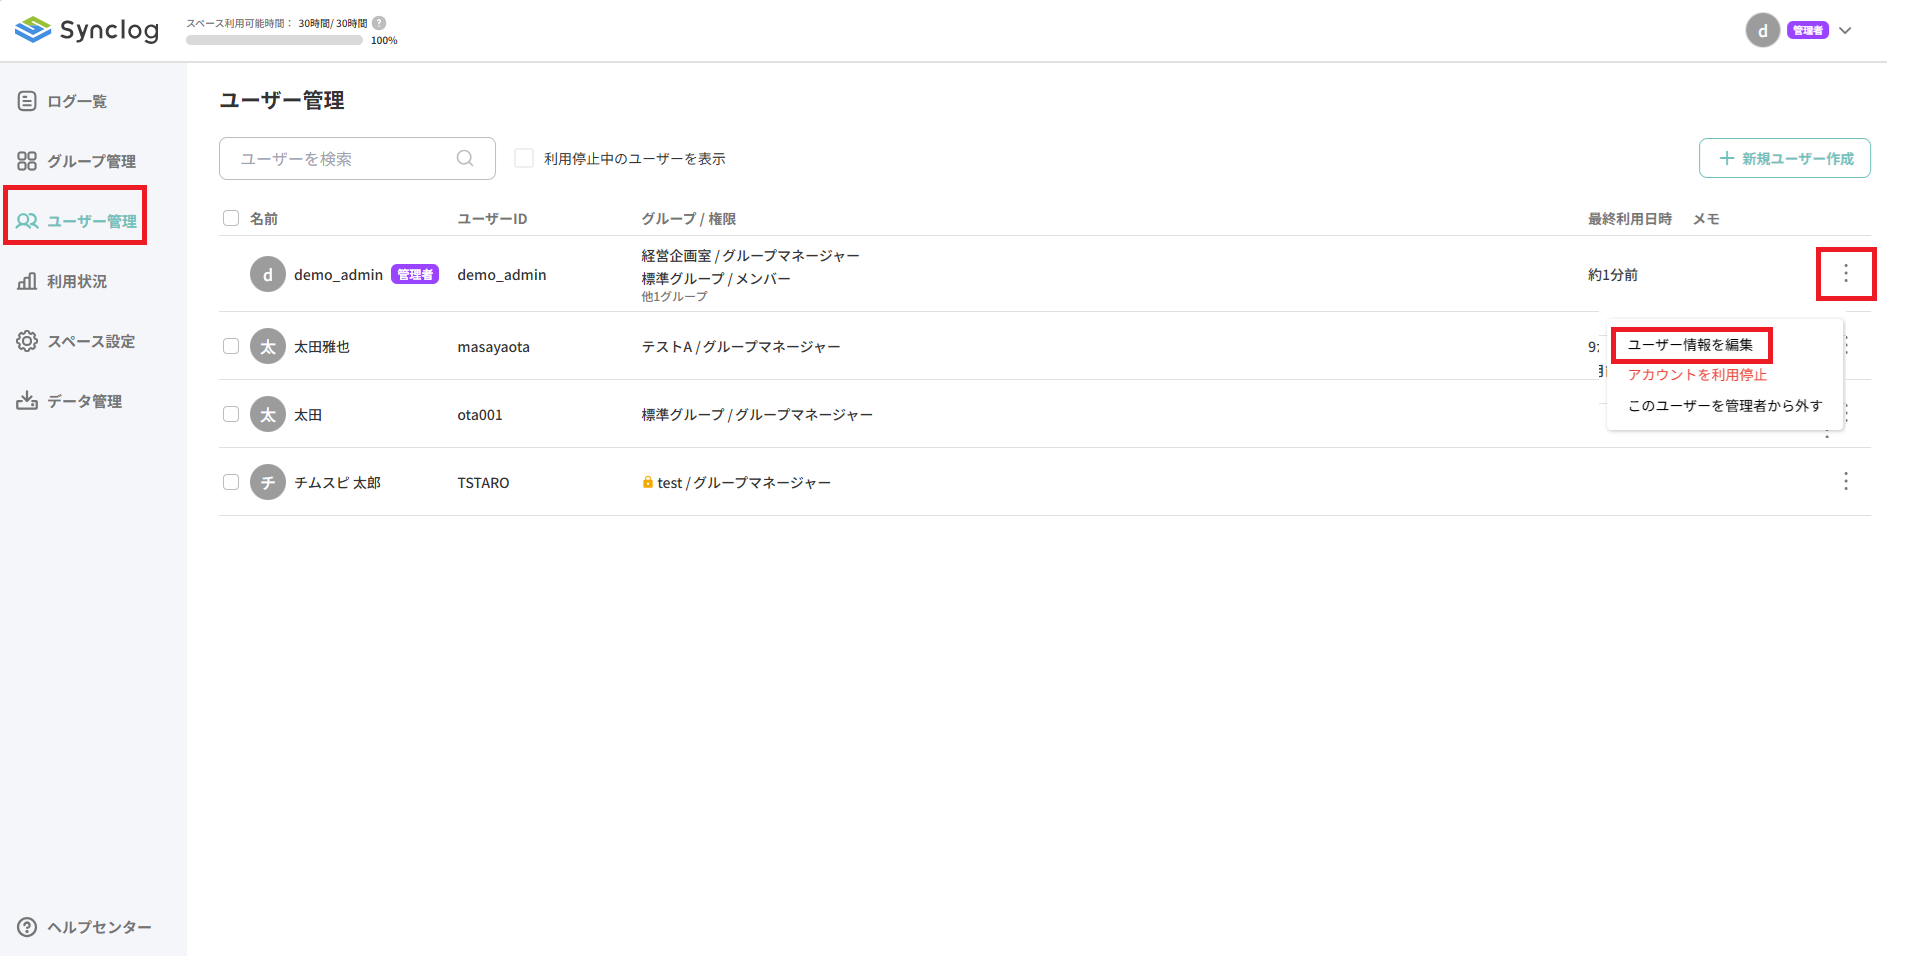Select ユーザー情報を編集 from the context menu
The height and width of the screenshot is (956, 1918).
[x=1689, y=344]
